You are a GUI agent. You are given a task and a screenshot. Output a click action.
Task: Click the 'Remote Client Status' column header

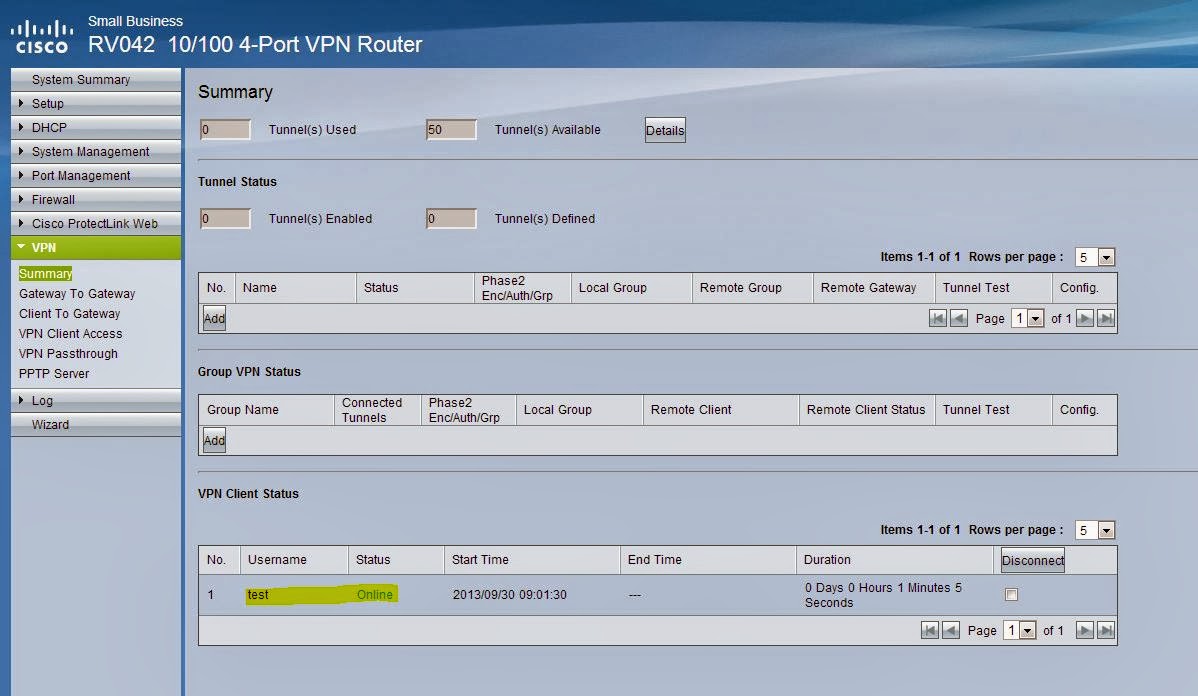tap(866, 410)
